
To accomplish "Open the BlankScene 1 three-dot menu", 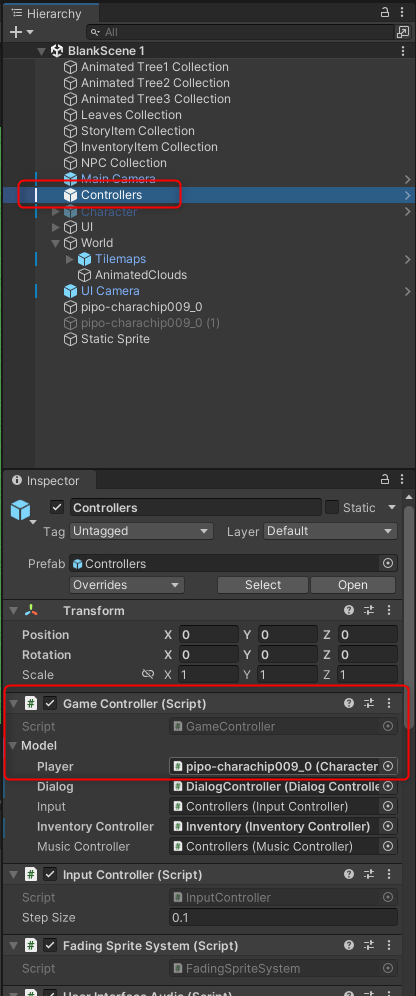I will (x=403, y=51).
